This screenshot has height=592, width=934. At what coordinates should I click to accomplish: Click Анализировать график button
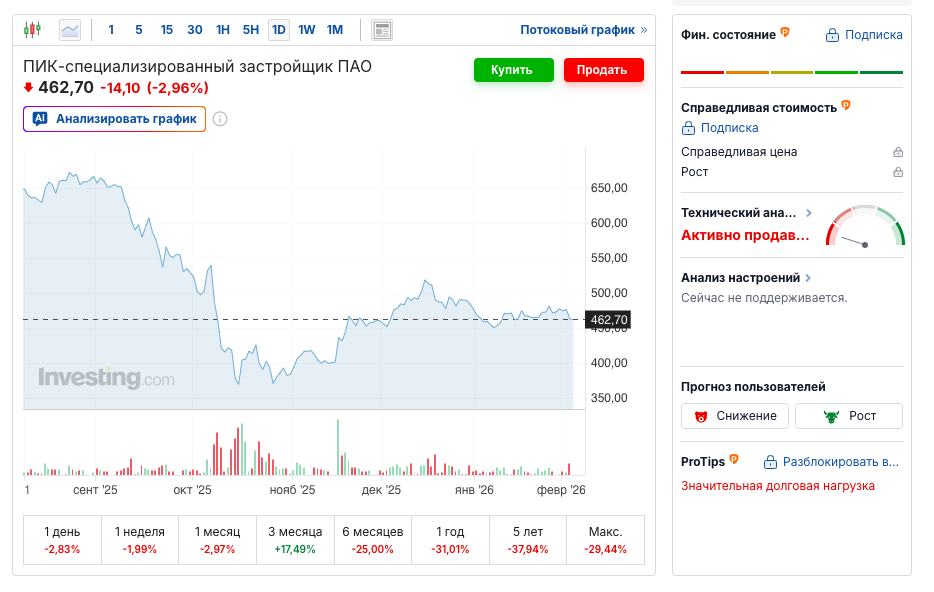point(114,119)
